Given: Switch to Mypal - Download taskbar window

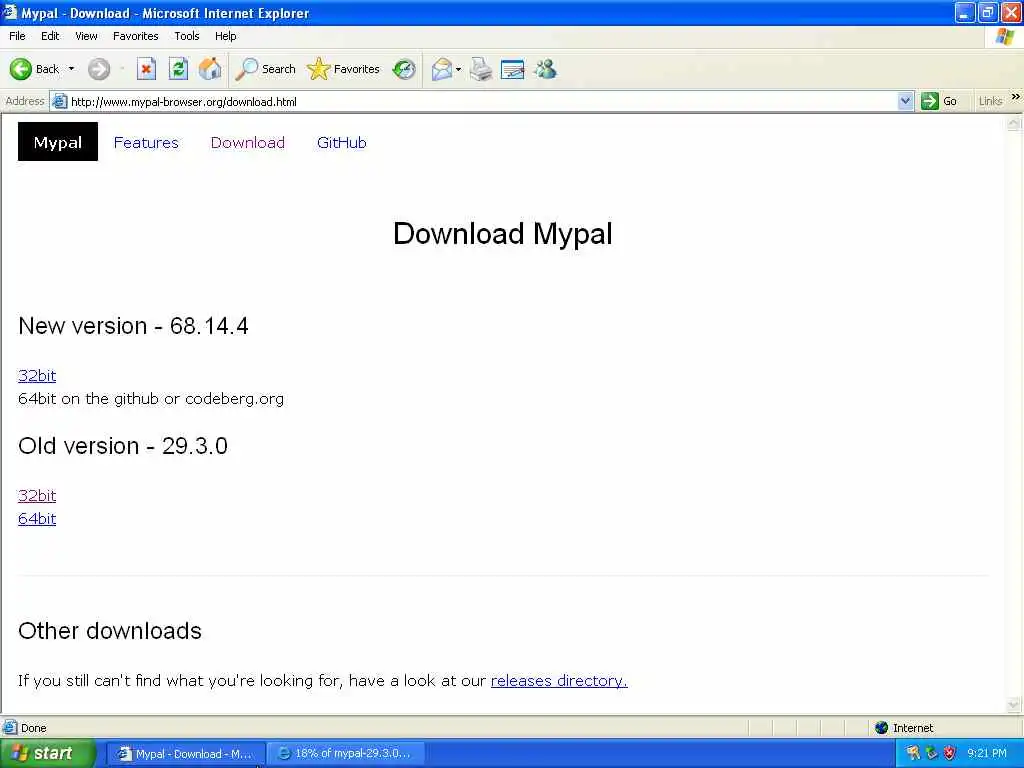Looking at the screenshot, I should [x=185, y=754].
